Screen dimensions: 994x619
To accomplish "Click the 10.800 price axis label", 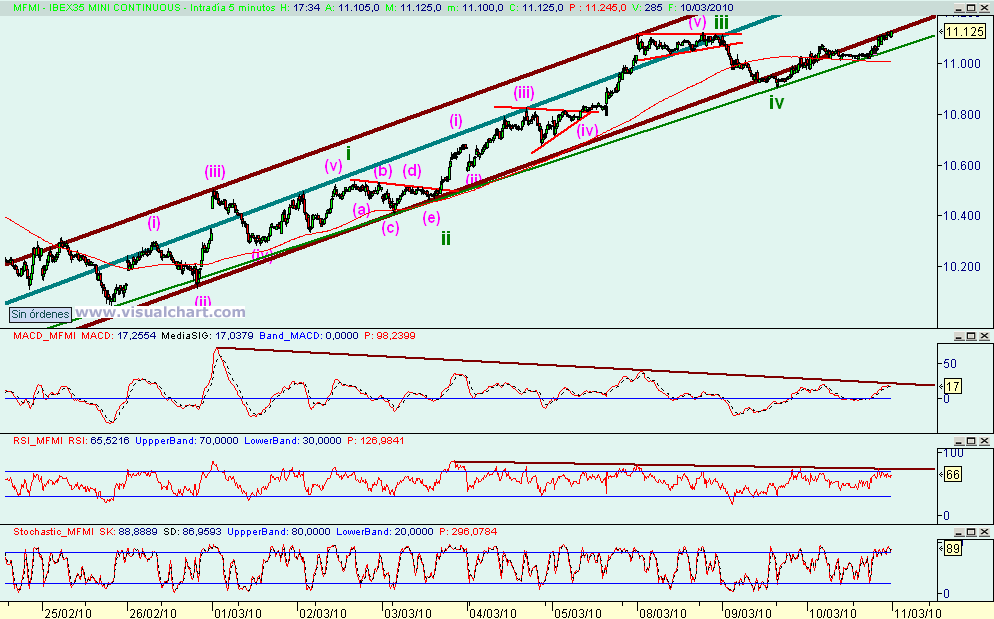I will [962, 115].
